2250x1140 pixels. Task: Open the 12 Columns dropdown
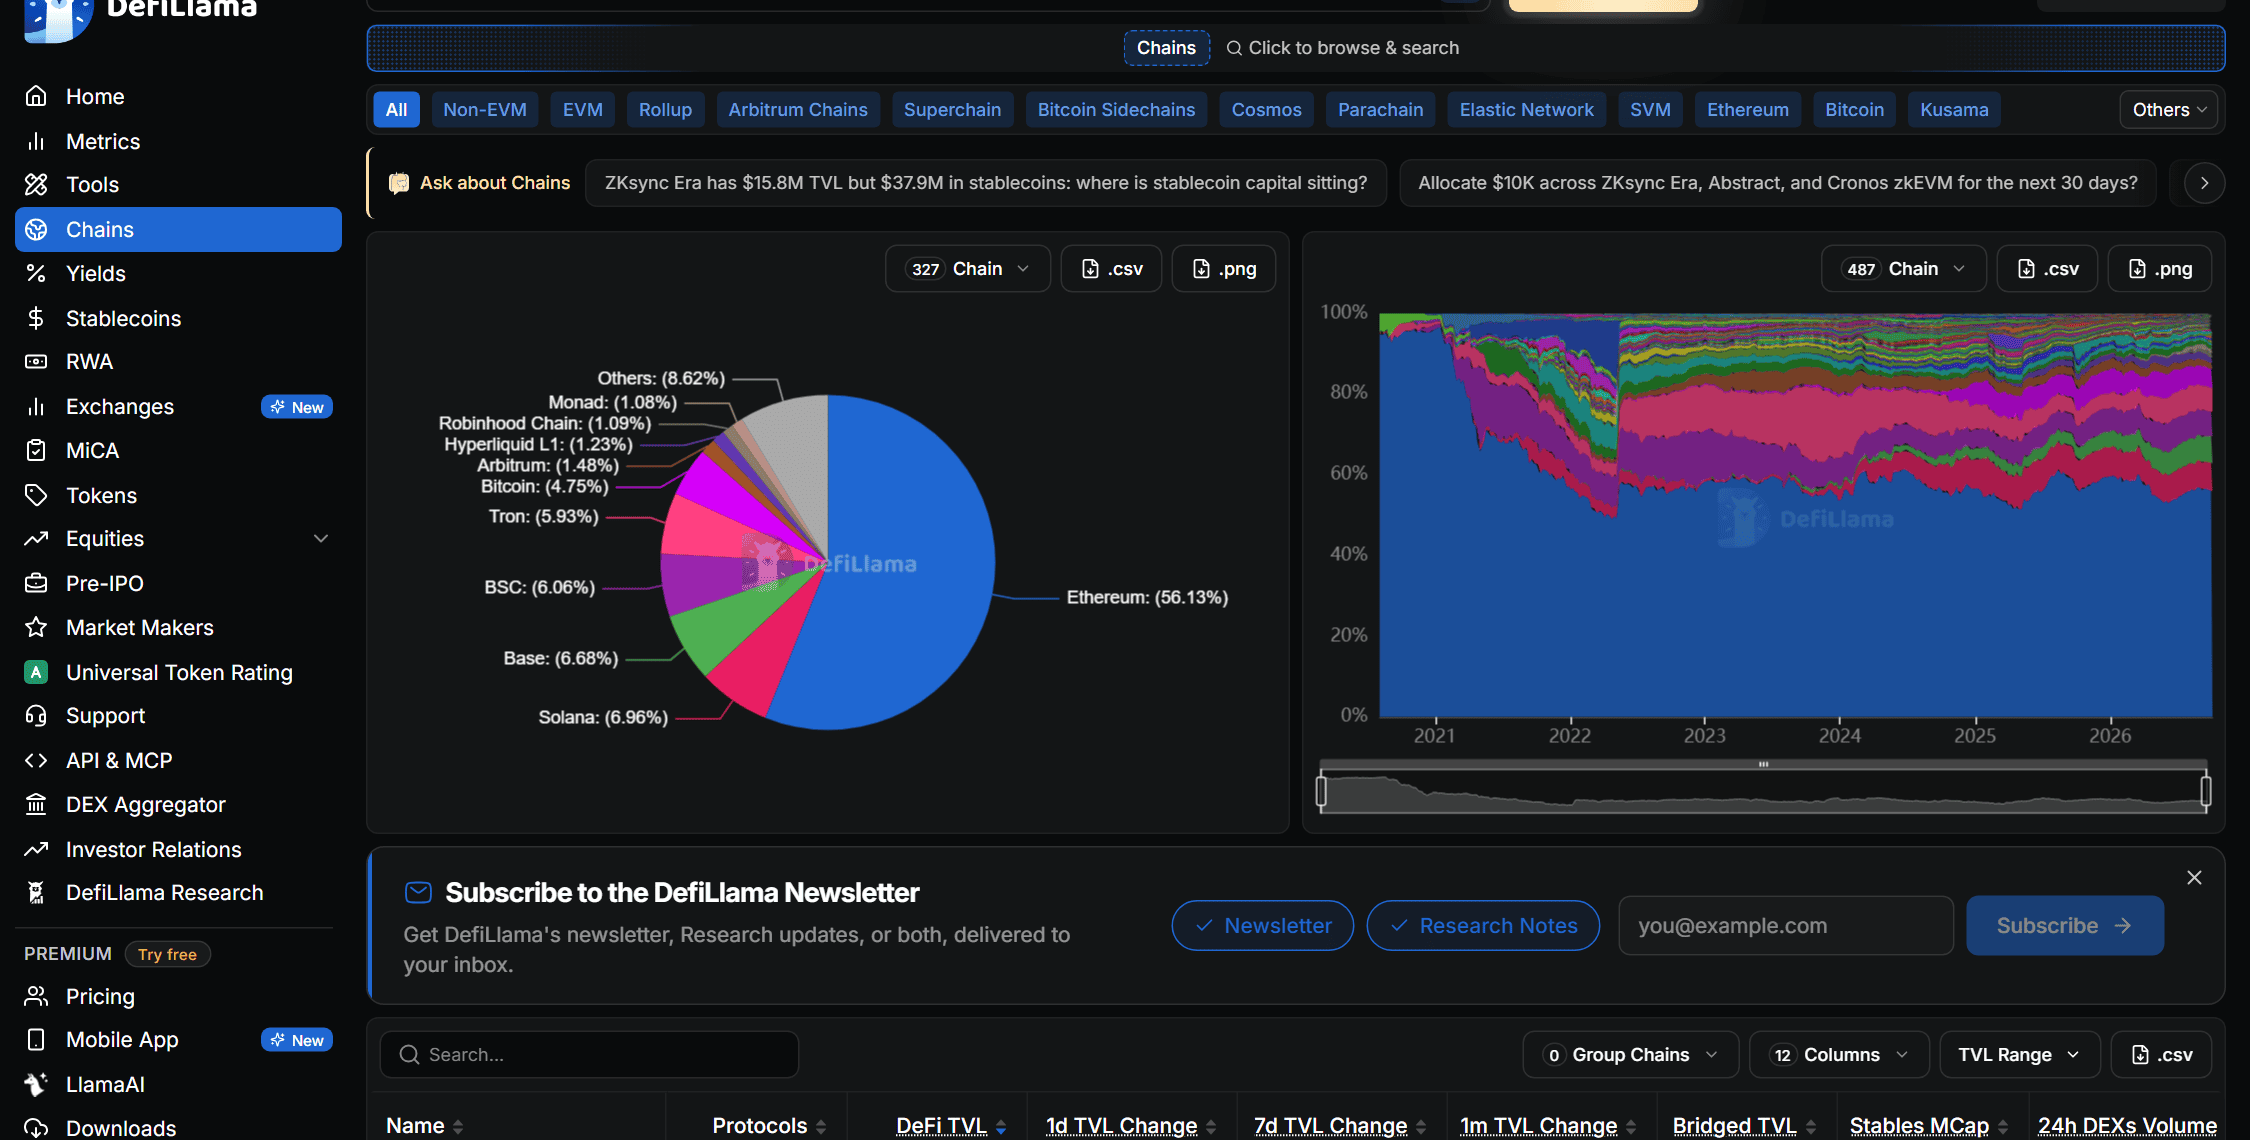click(1839, 1054)
